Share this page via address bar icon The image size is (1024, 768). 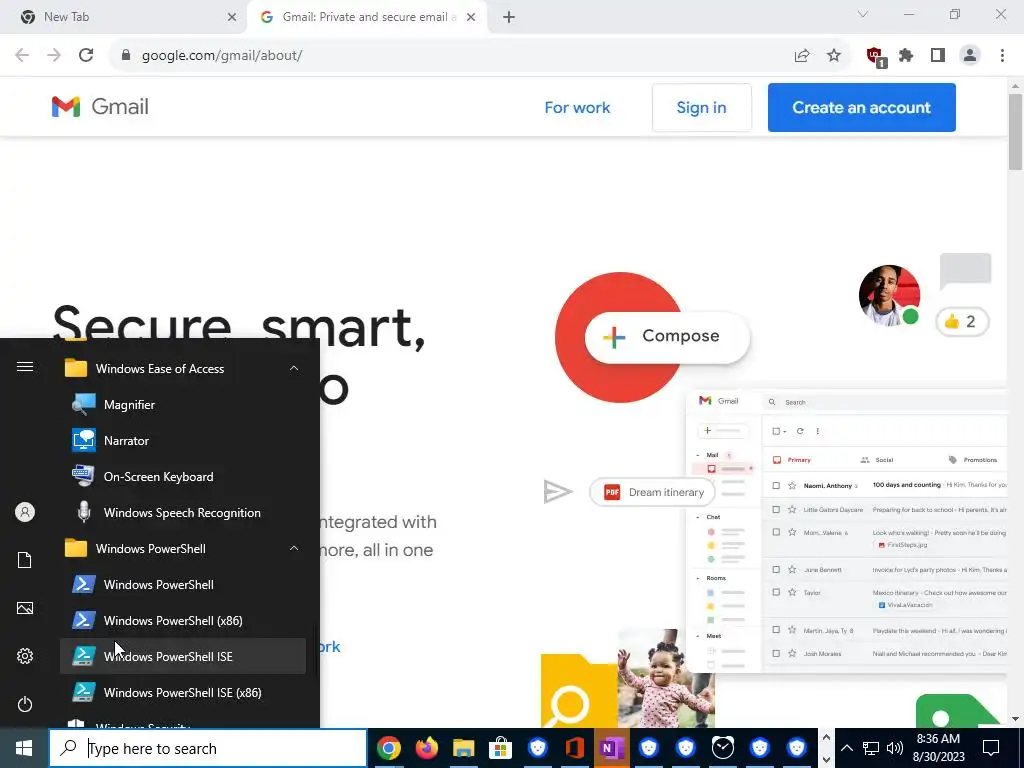pyautogui.click(x=802, y=56)
